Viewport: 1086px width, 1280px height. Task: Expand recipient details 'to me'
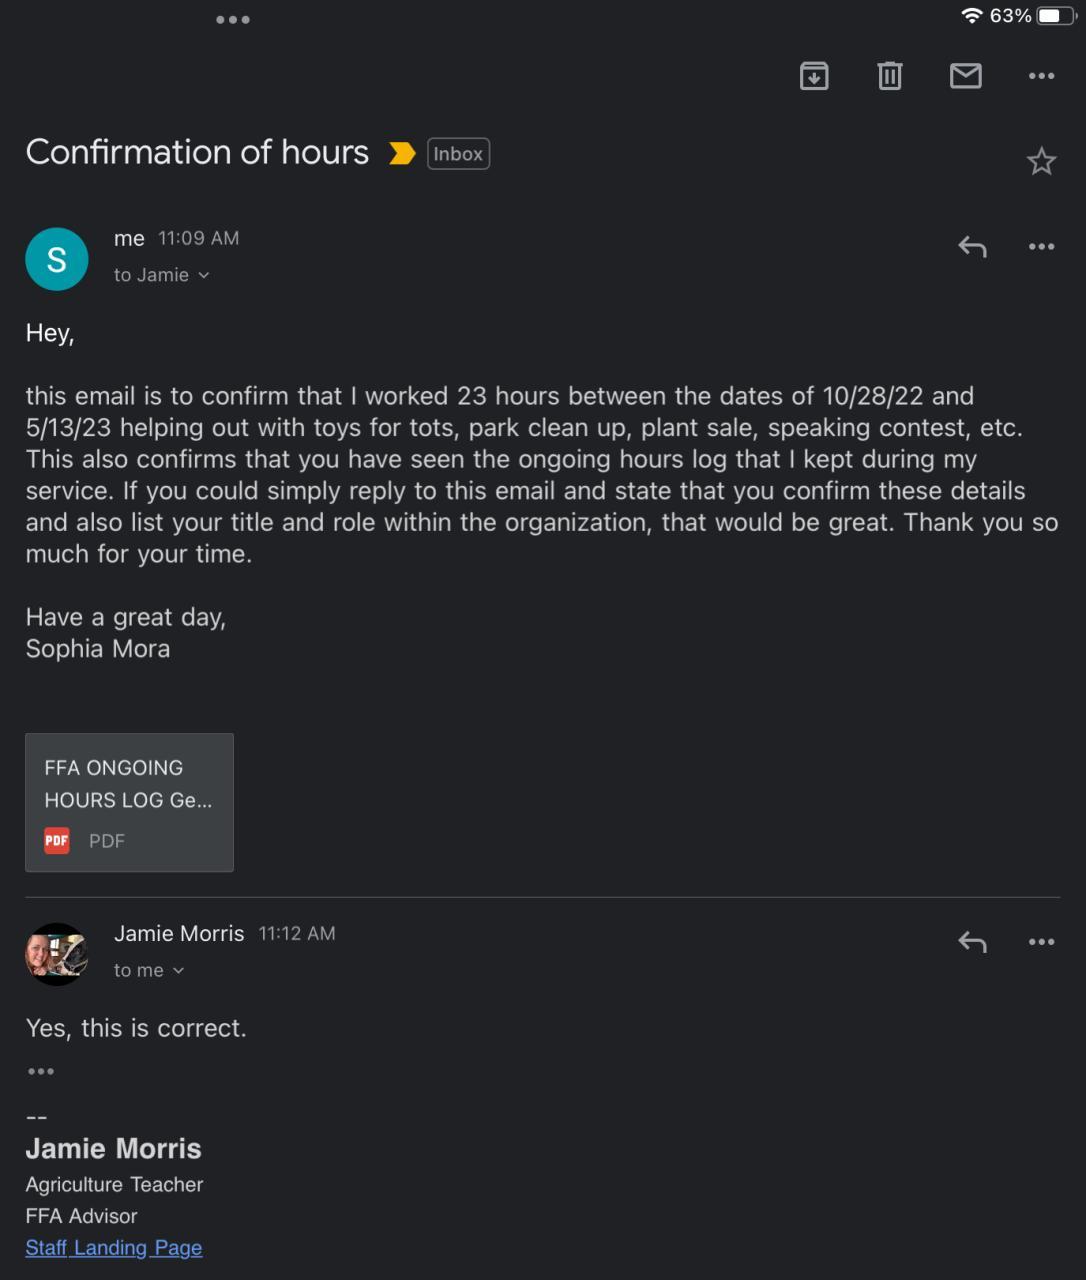click(x=149, y=970)
